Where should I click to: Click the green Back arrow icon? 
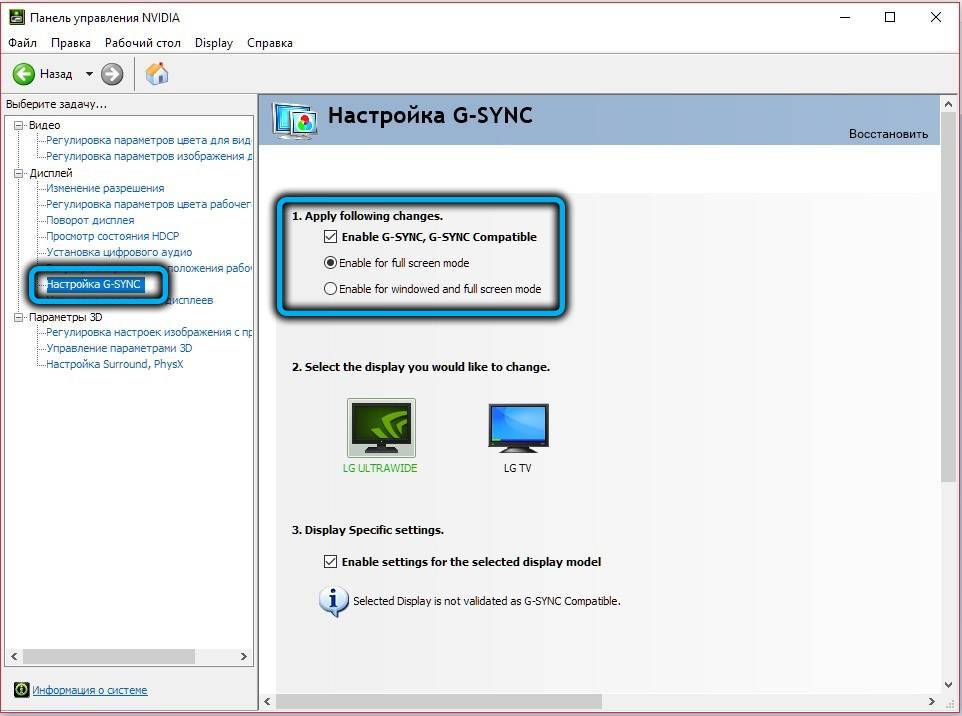pyautogui.click(x=24, y=74)
